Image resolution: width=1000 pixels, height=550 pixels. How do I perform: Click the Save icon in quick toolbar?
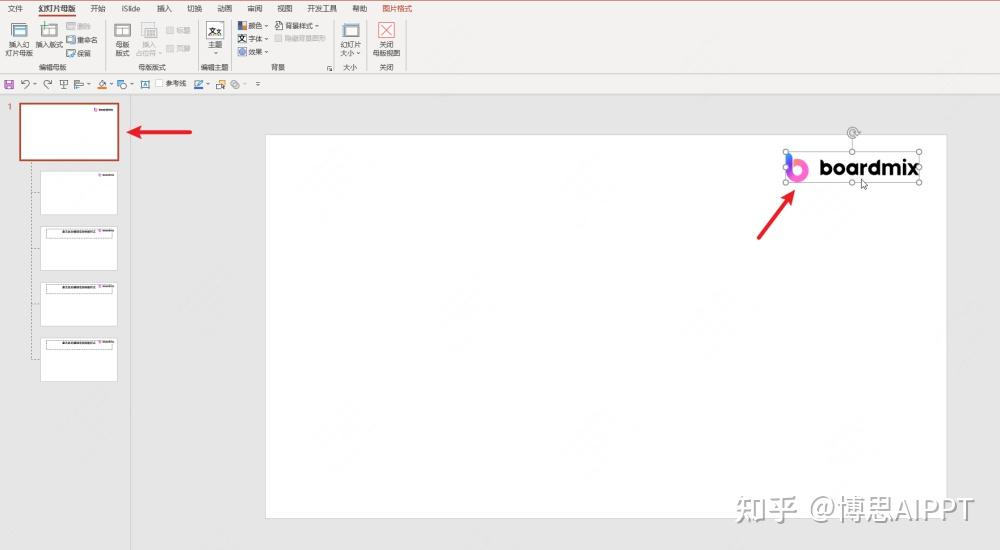[9, 84]
